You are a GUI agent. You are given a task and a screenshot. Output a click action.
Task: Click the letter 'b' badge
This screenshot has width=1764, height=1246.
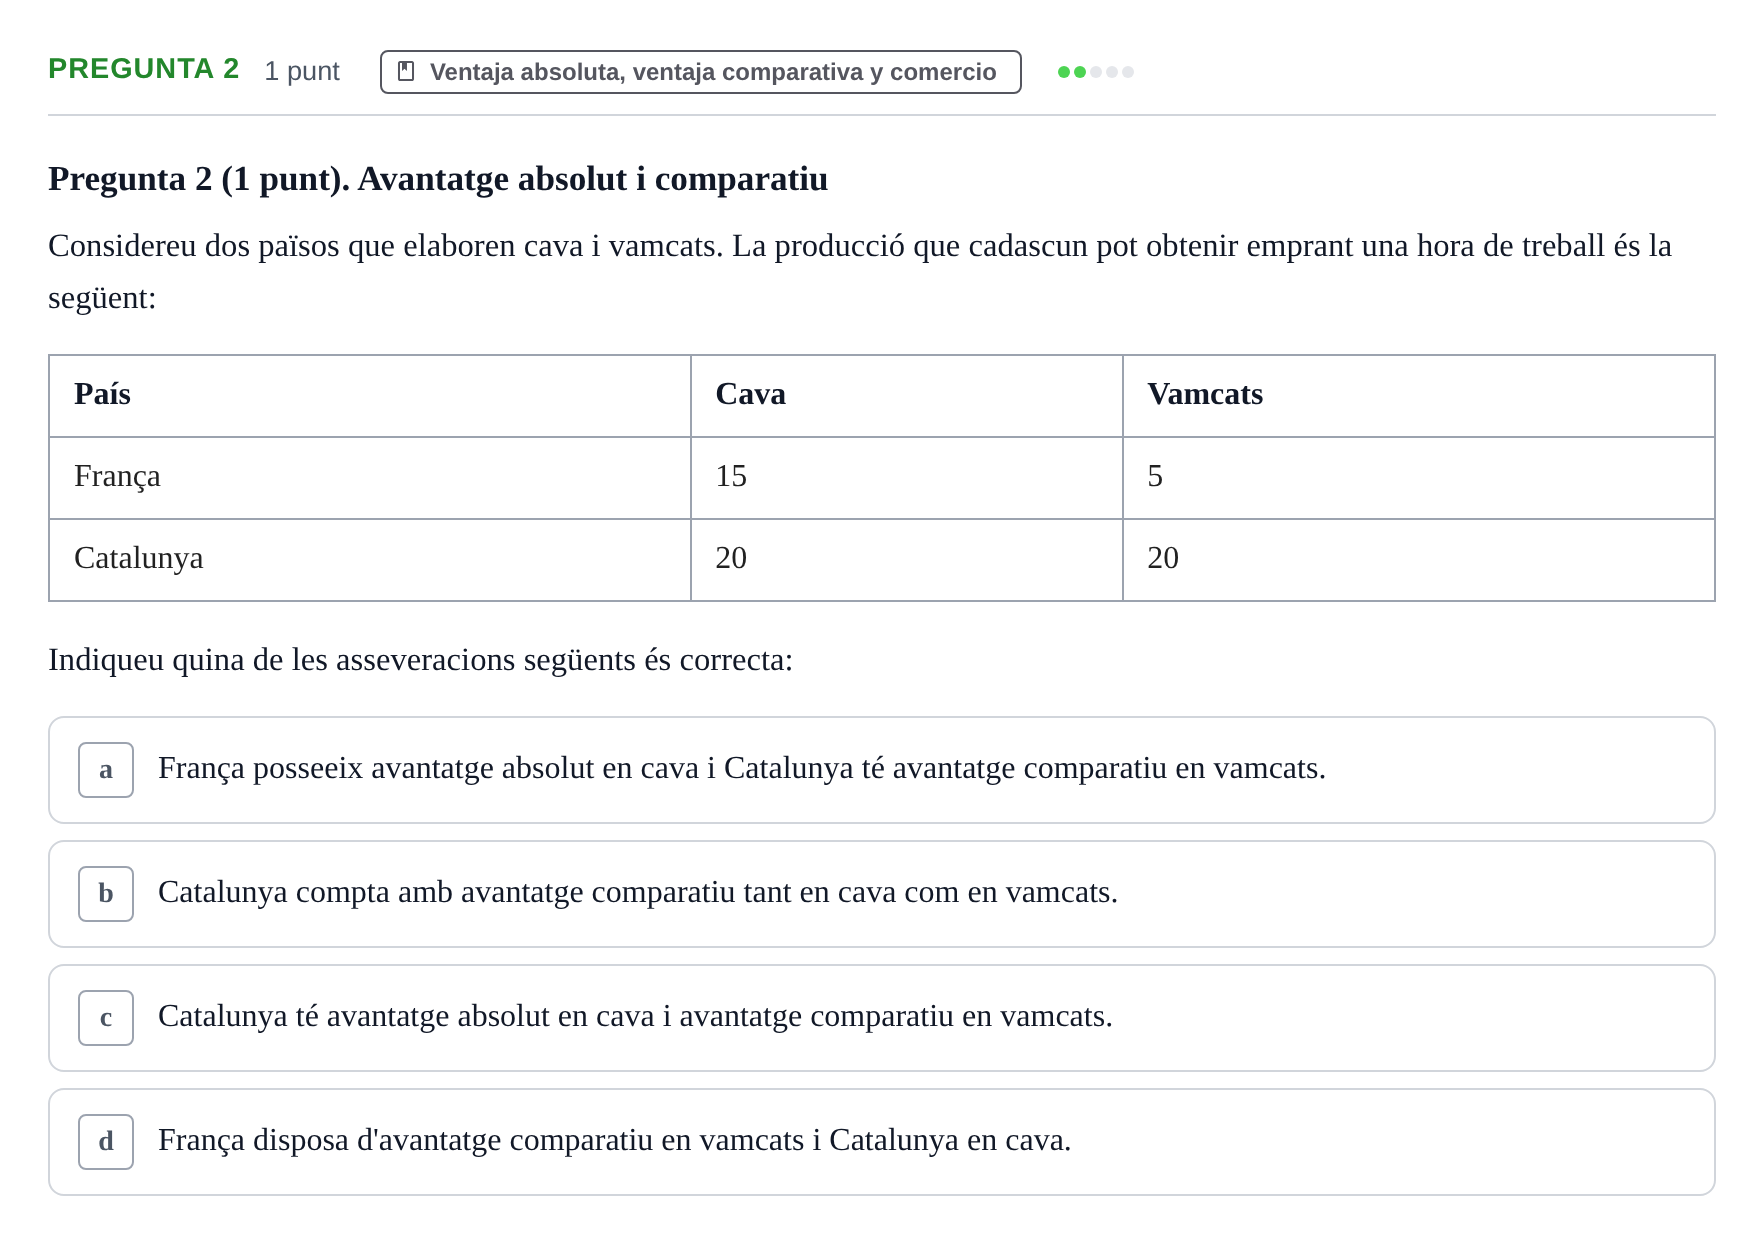click(106, 894)
